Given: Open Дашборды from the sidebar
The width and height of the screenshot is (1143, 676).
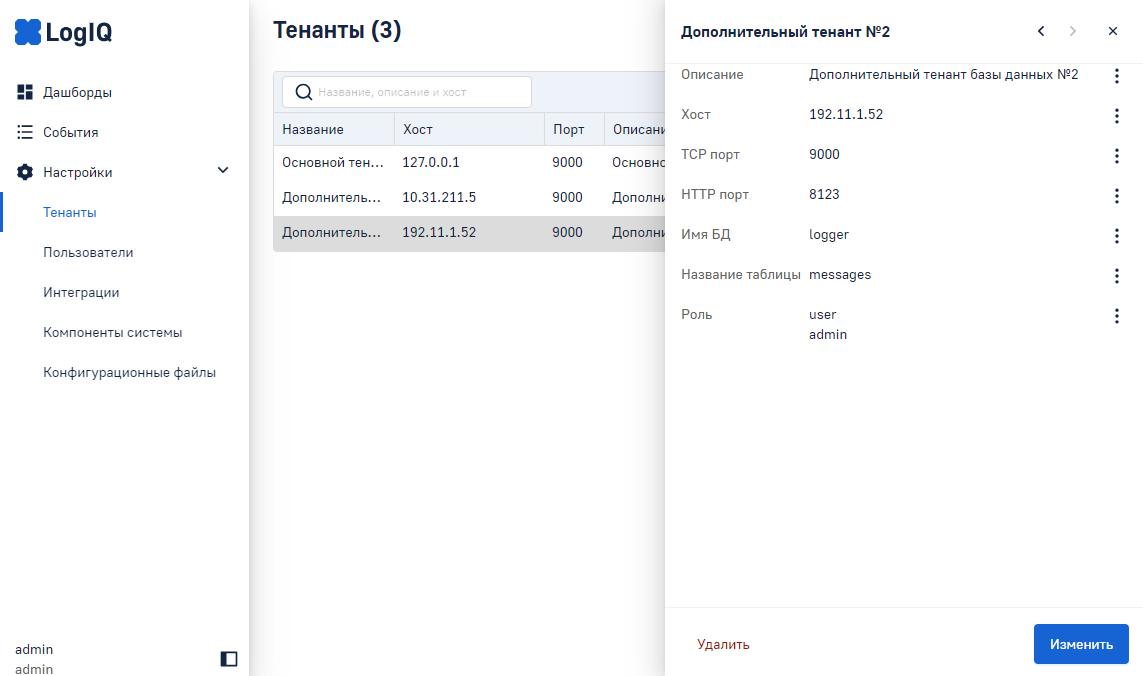Looking at the screenshot, I should coord(77,92).
